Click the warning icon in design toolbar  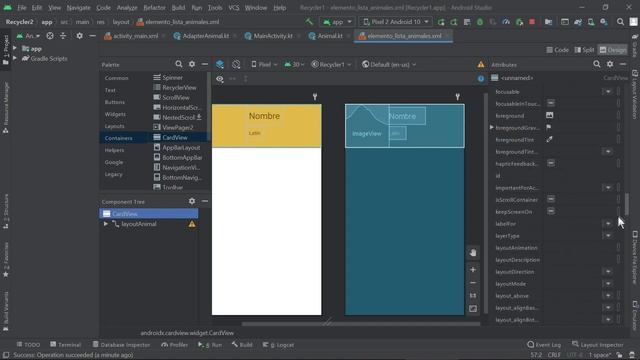click(x=481, y=64)
